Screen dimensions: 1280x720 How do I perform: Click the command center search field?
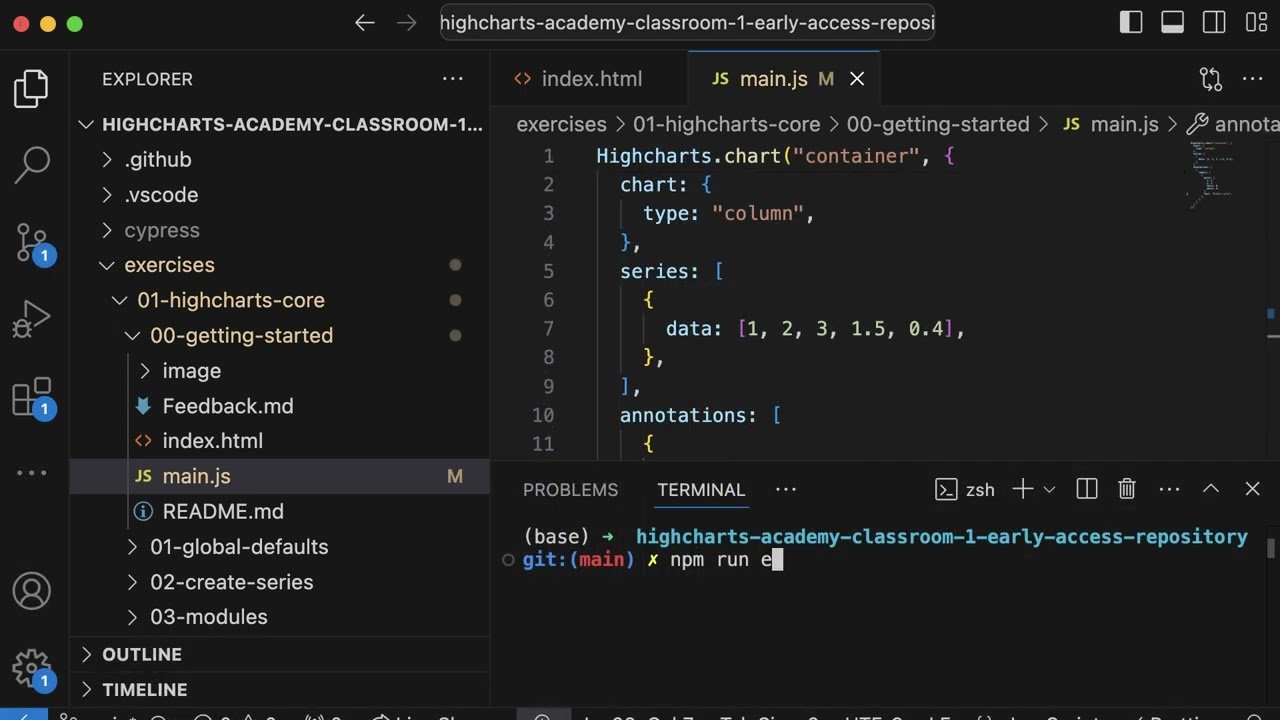point(687,23)
